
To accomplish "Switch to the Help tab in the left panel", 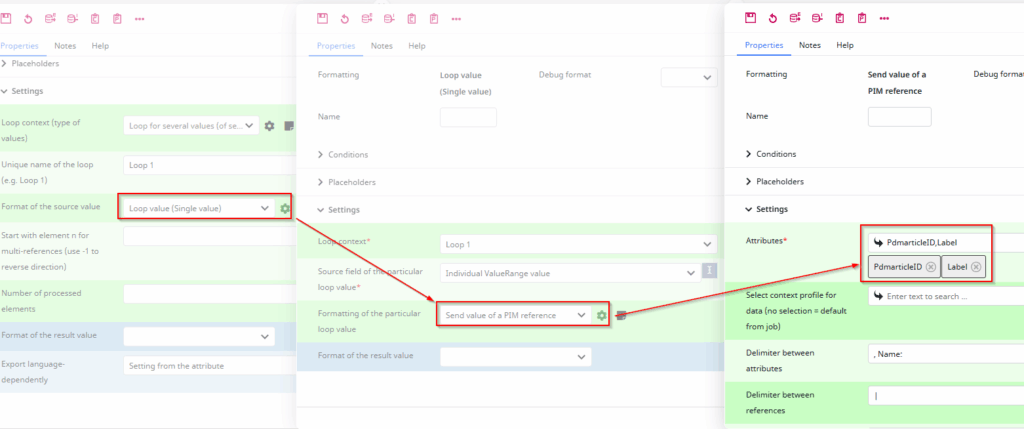I will pos(100,46).
